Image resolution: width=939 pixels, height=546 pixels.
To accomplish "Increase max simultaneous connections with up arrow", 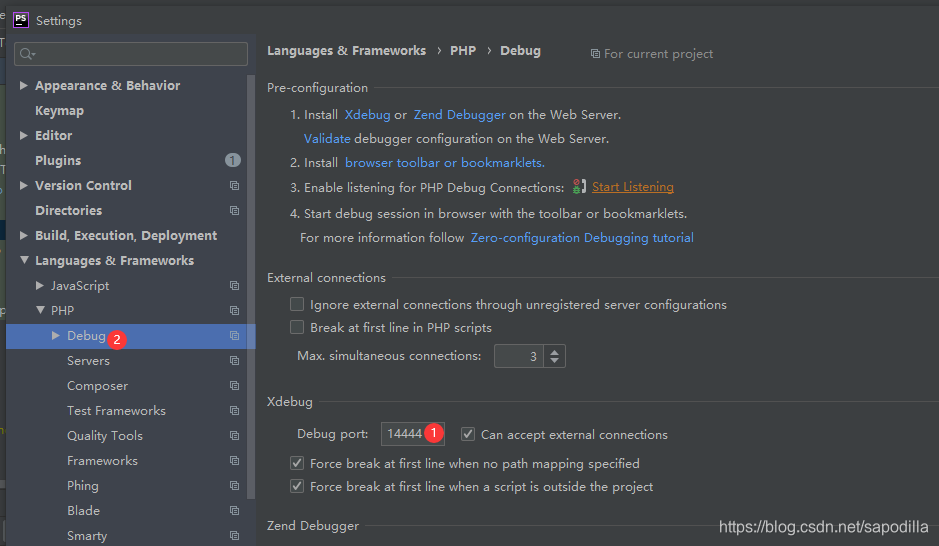I will coord(555,351).
